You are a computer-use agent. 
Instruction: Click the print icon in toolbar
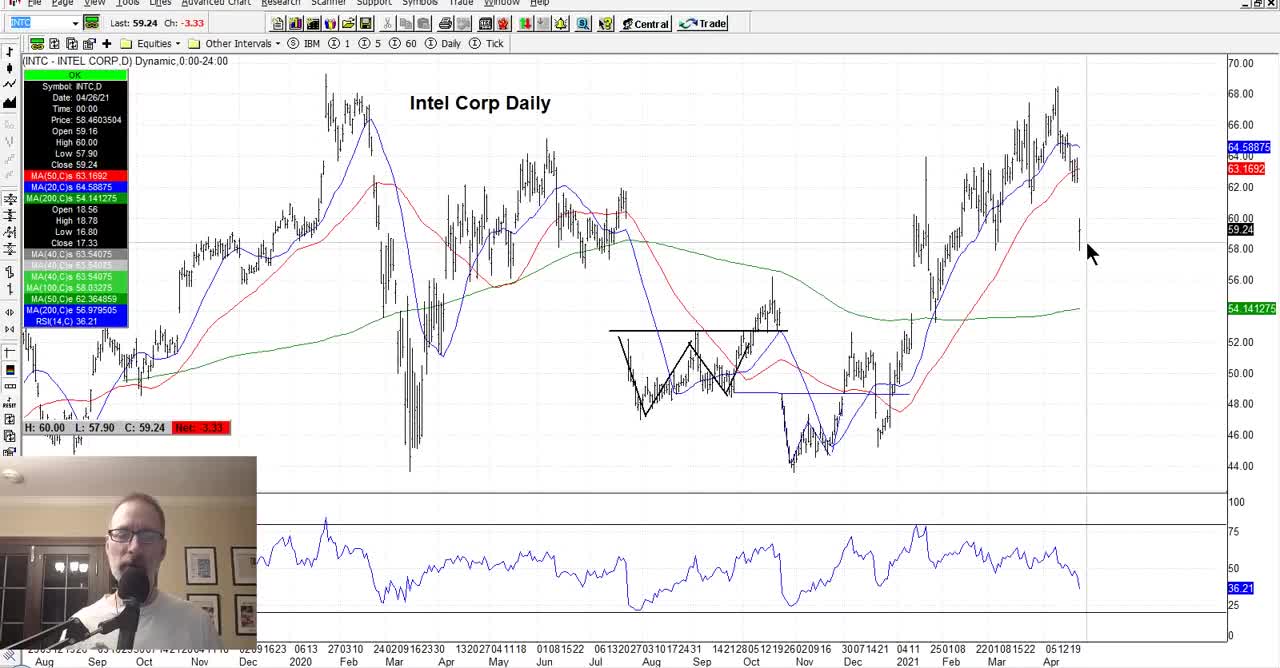point(445,24)
